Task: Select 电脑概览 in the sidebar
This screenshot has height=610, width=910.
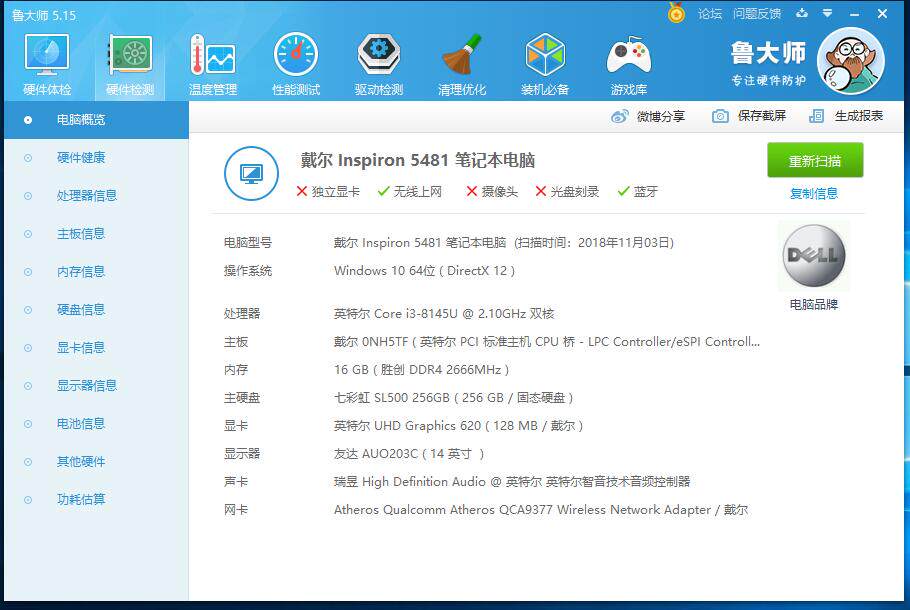Action: tap(96, 120)
